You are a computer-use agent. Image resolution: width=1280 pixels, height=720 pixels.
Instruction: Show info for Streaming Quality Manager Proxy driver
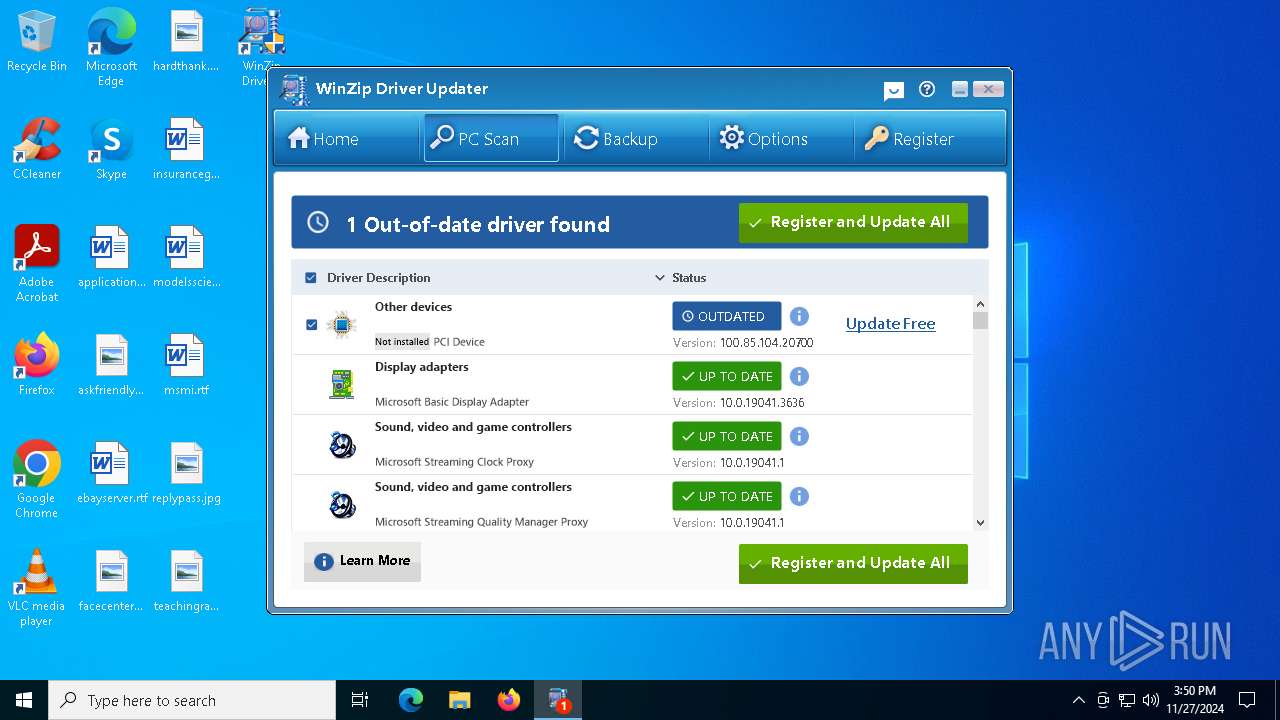[x=799, y=496]
